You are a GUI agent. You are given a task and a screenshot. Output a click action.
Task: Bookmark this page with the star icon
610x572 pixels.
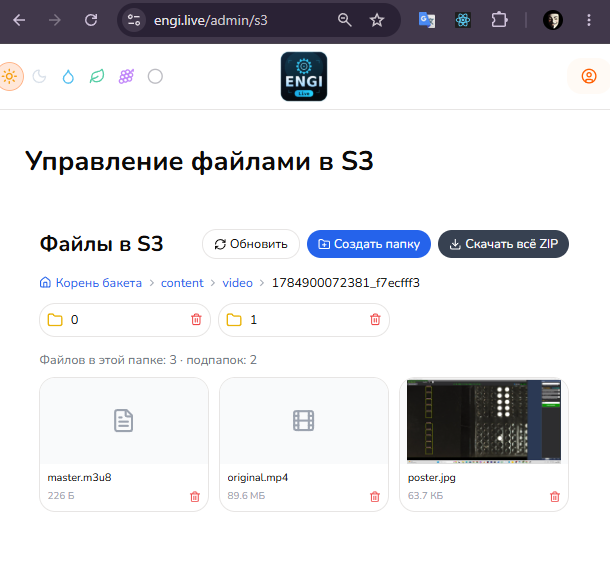click(377, 20)
